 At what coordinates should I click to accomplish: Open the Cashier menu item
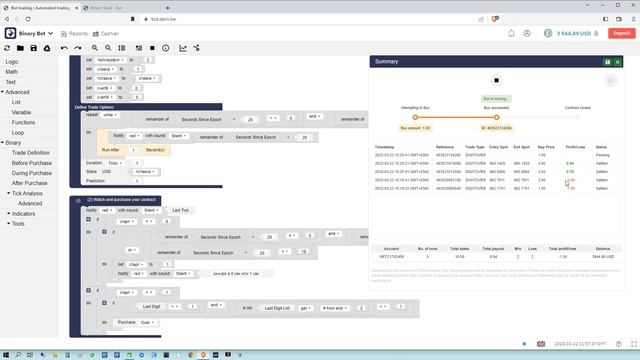click(106, 33)
